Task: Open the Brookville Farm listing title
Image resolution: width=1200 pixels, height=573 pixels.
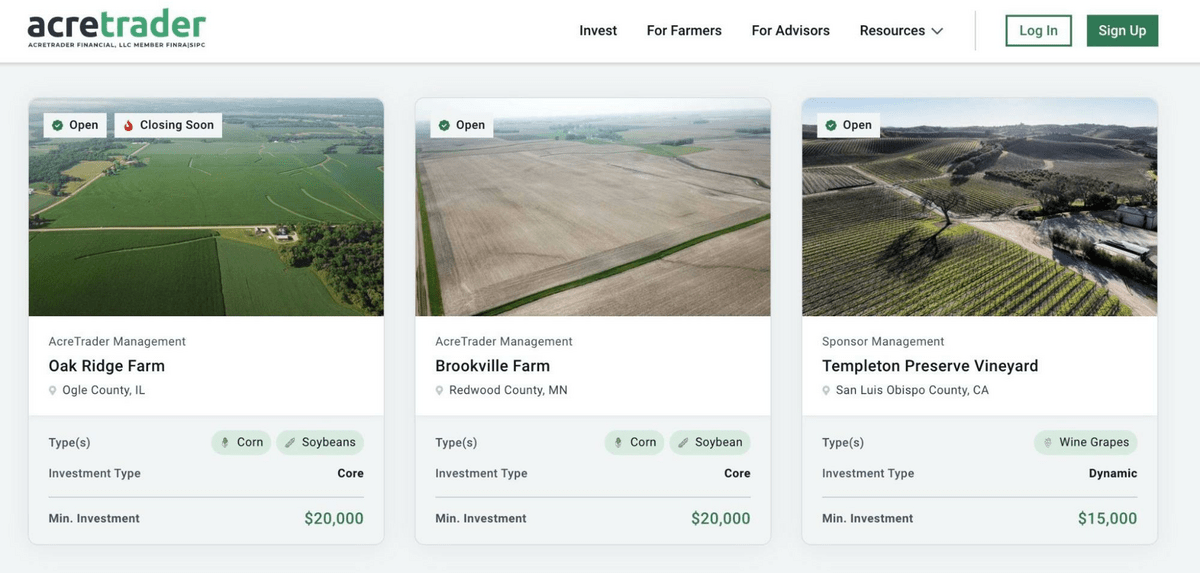Action: click(493, 366)
